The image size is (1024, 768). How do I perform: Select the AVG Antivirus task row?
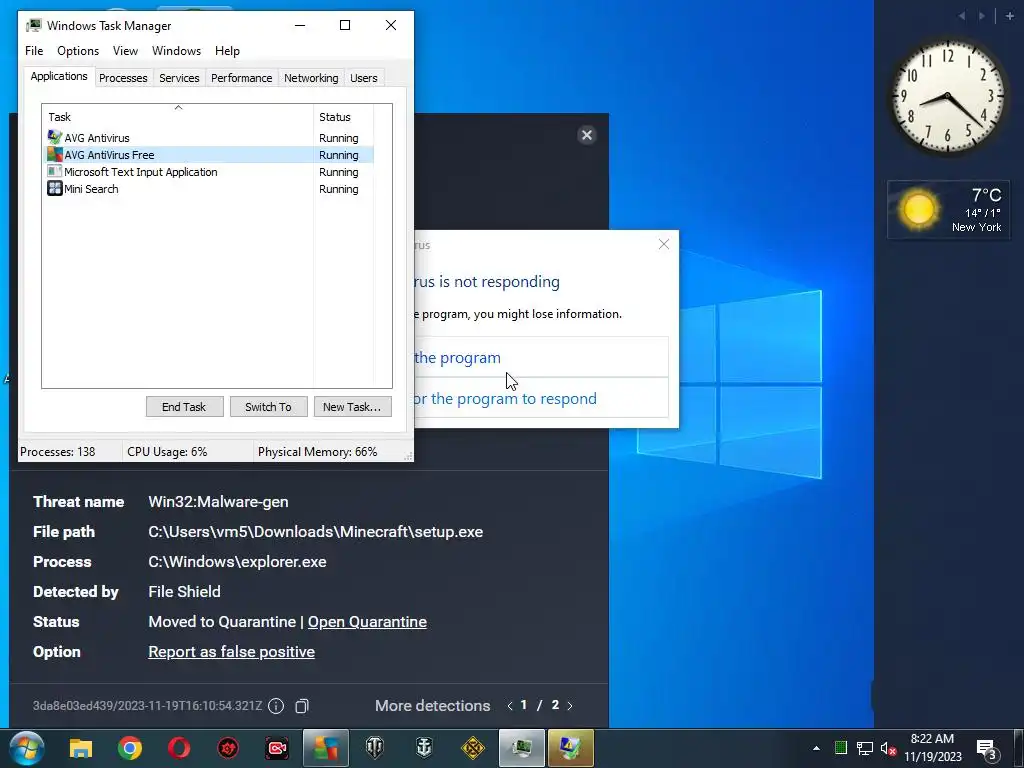point(208,138)
